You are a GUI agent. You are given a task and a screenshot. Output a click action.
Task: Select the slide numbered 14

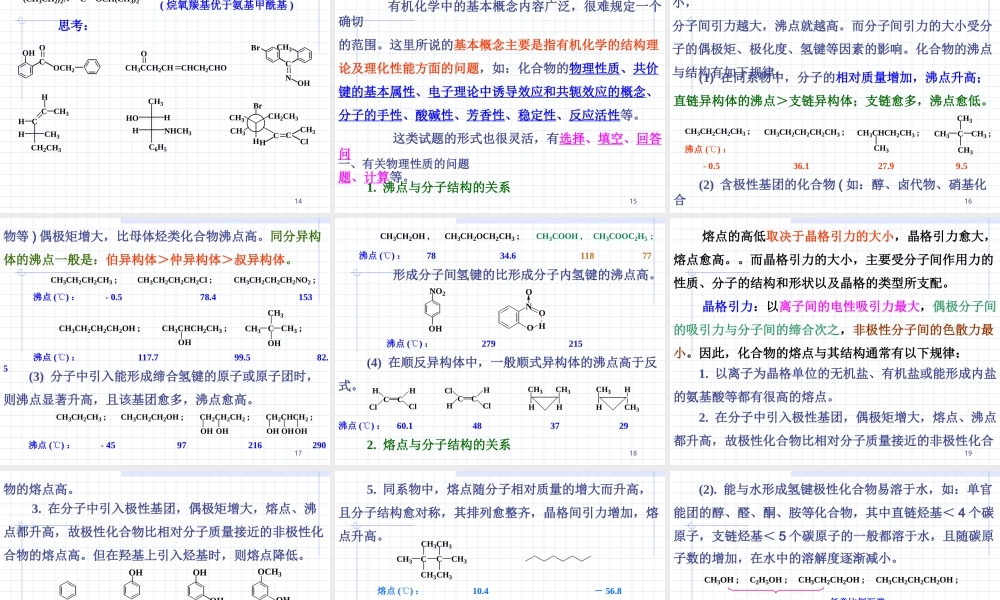297,200
